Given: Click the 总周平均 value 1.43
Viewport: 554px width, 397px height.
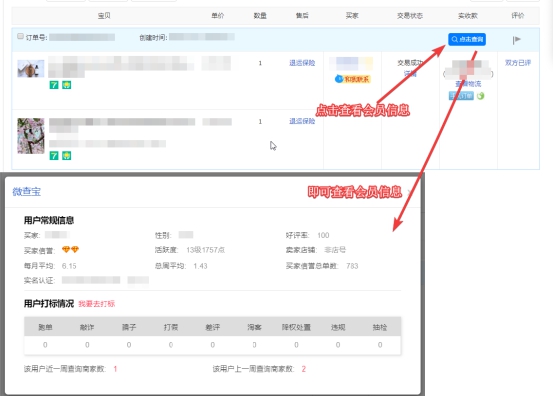Looking at the screenshot, I should (200, 266).
